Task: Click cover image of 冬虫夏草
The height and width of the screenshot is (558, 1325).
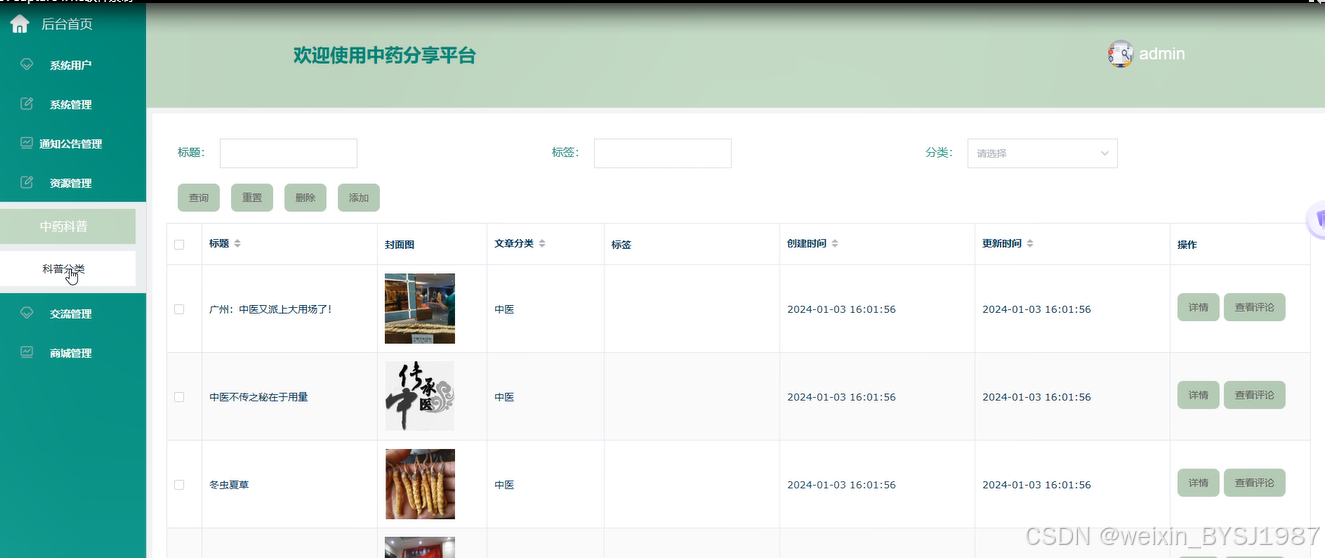Action: (420, 484)
